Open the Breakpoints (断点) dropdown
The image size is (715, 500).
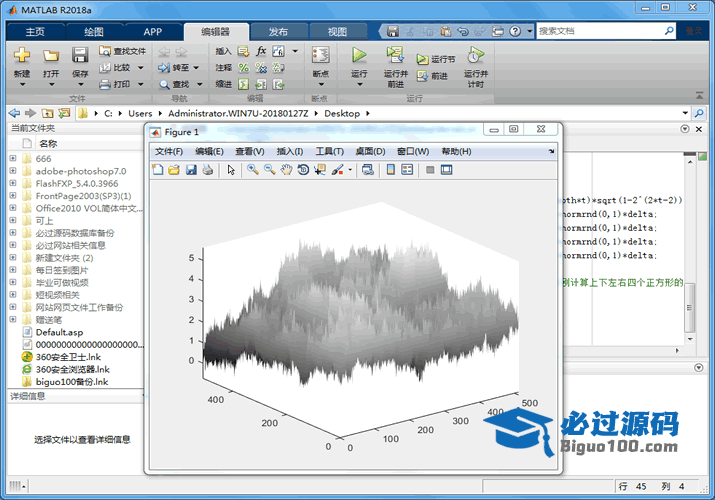pyautogui.click(x=321, y=84)
